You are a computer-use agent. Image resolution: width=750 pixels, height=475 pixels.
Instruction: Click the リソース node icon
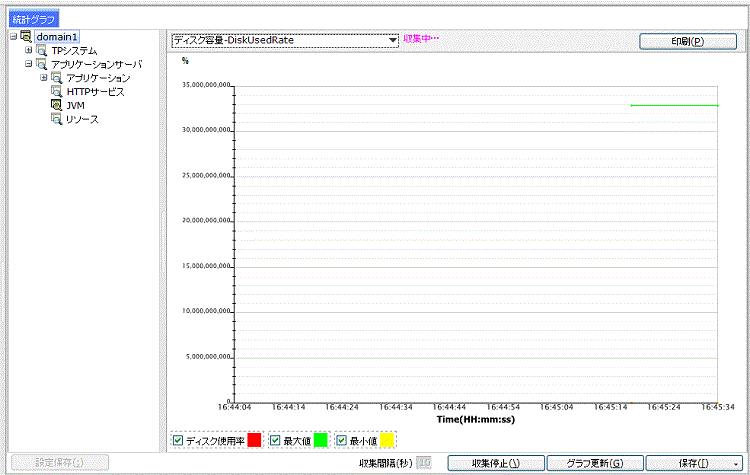(57, 119)
